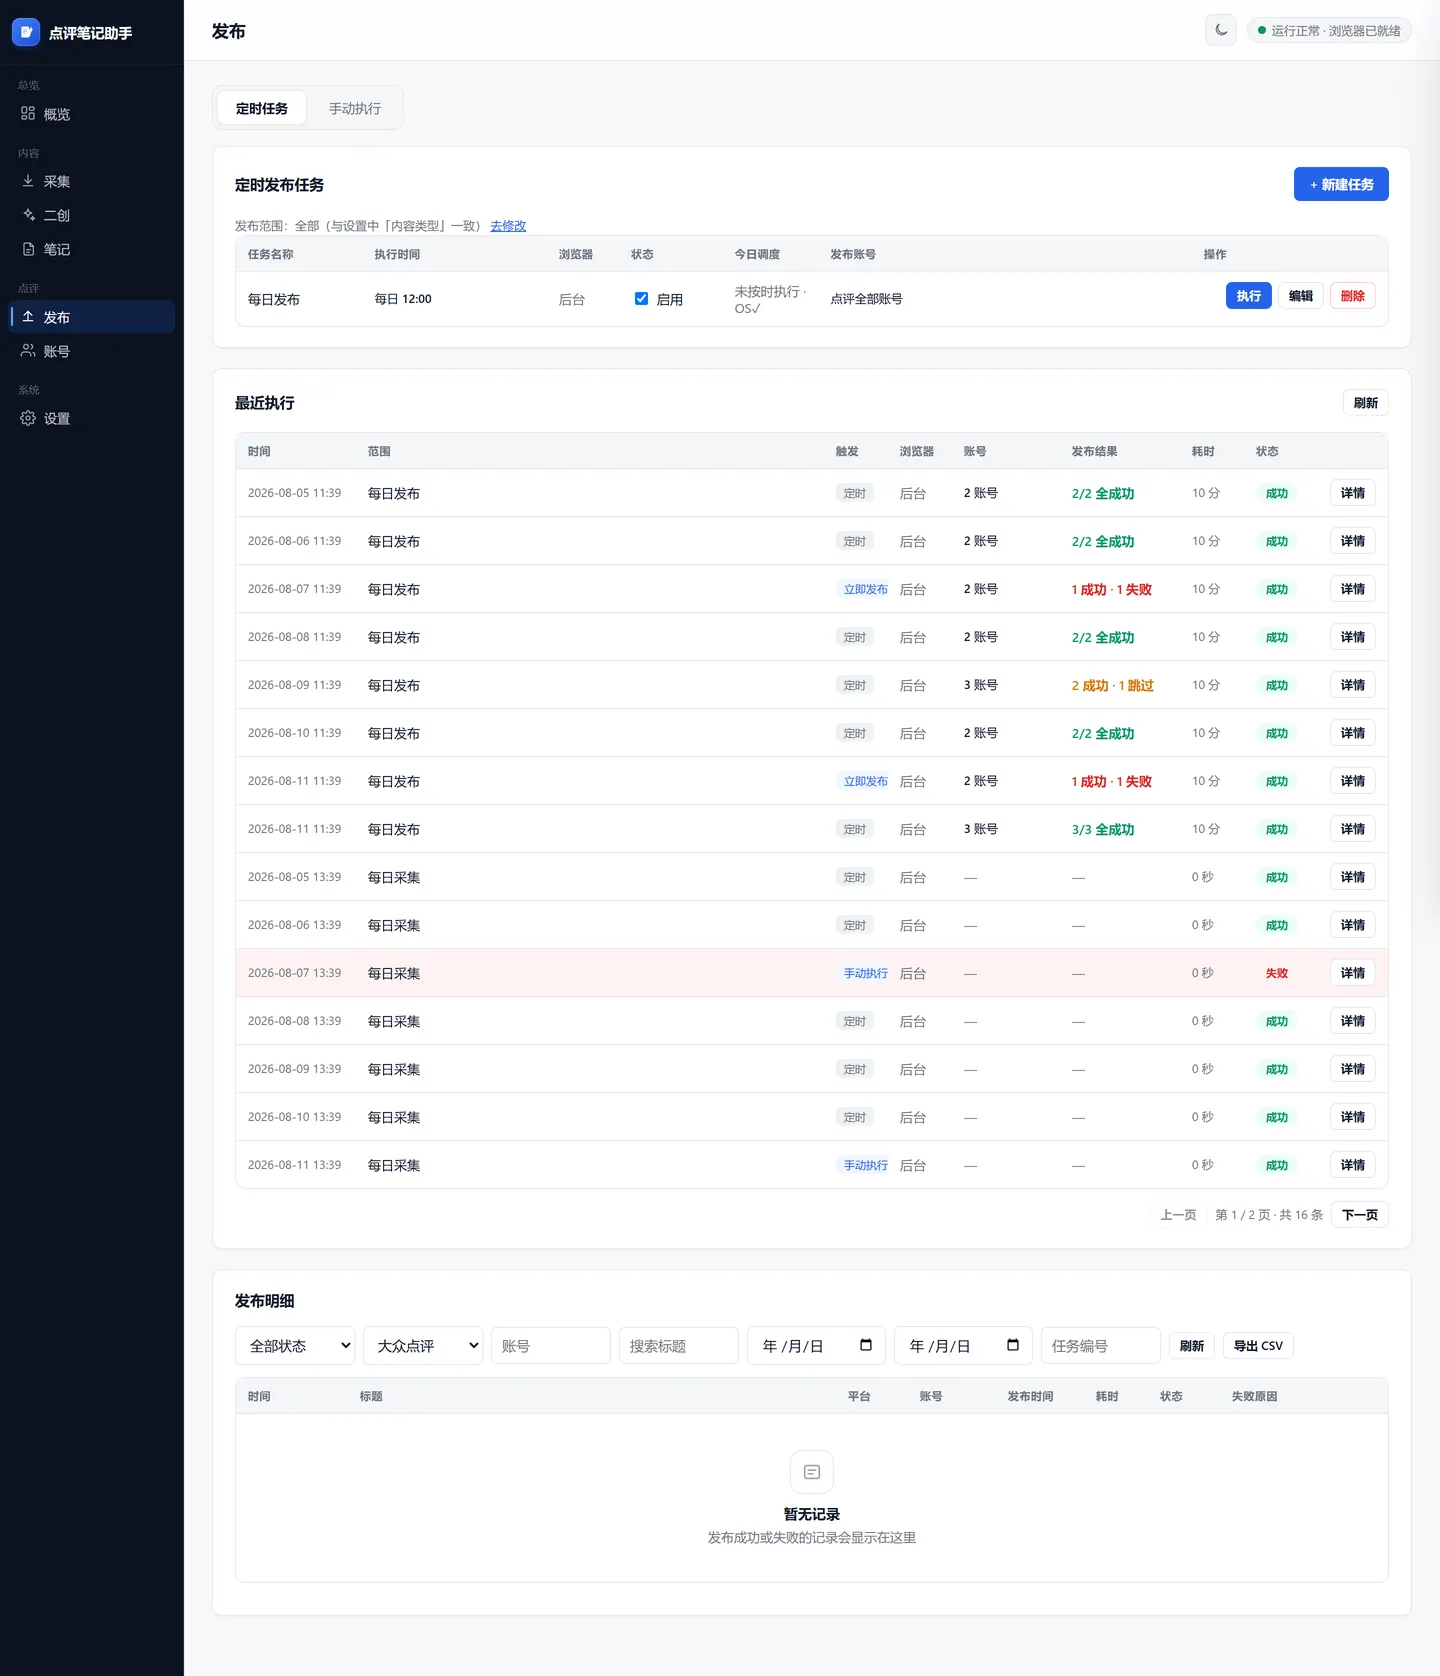Image resolution: width=1440 pixels, height=1676 pixels.
Task: Expand the 大众点评 platform dropdown
Action: click(423, 1346)
